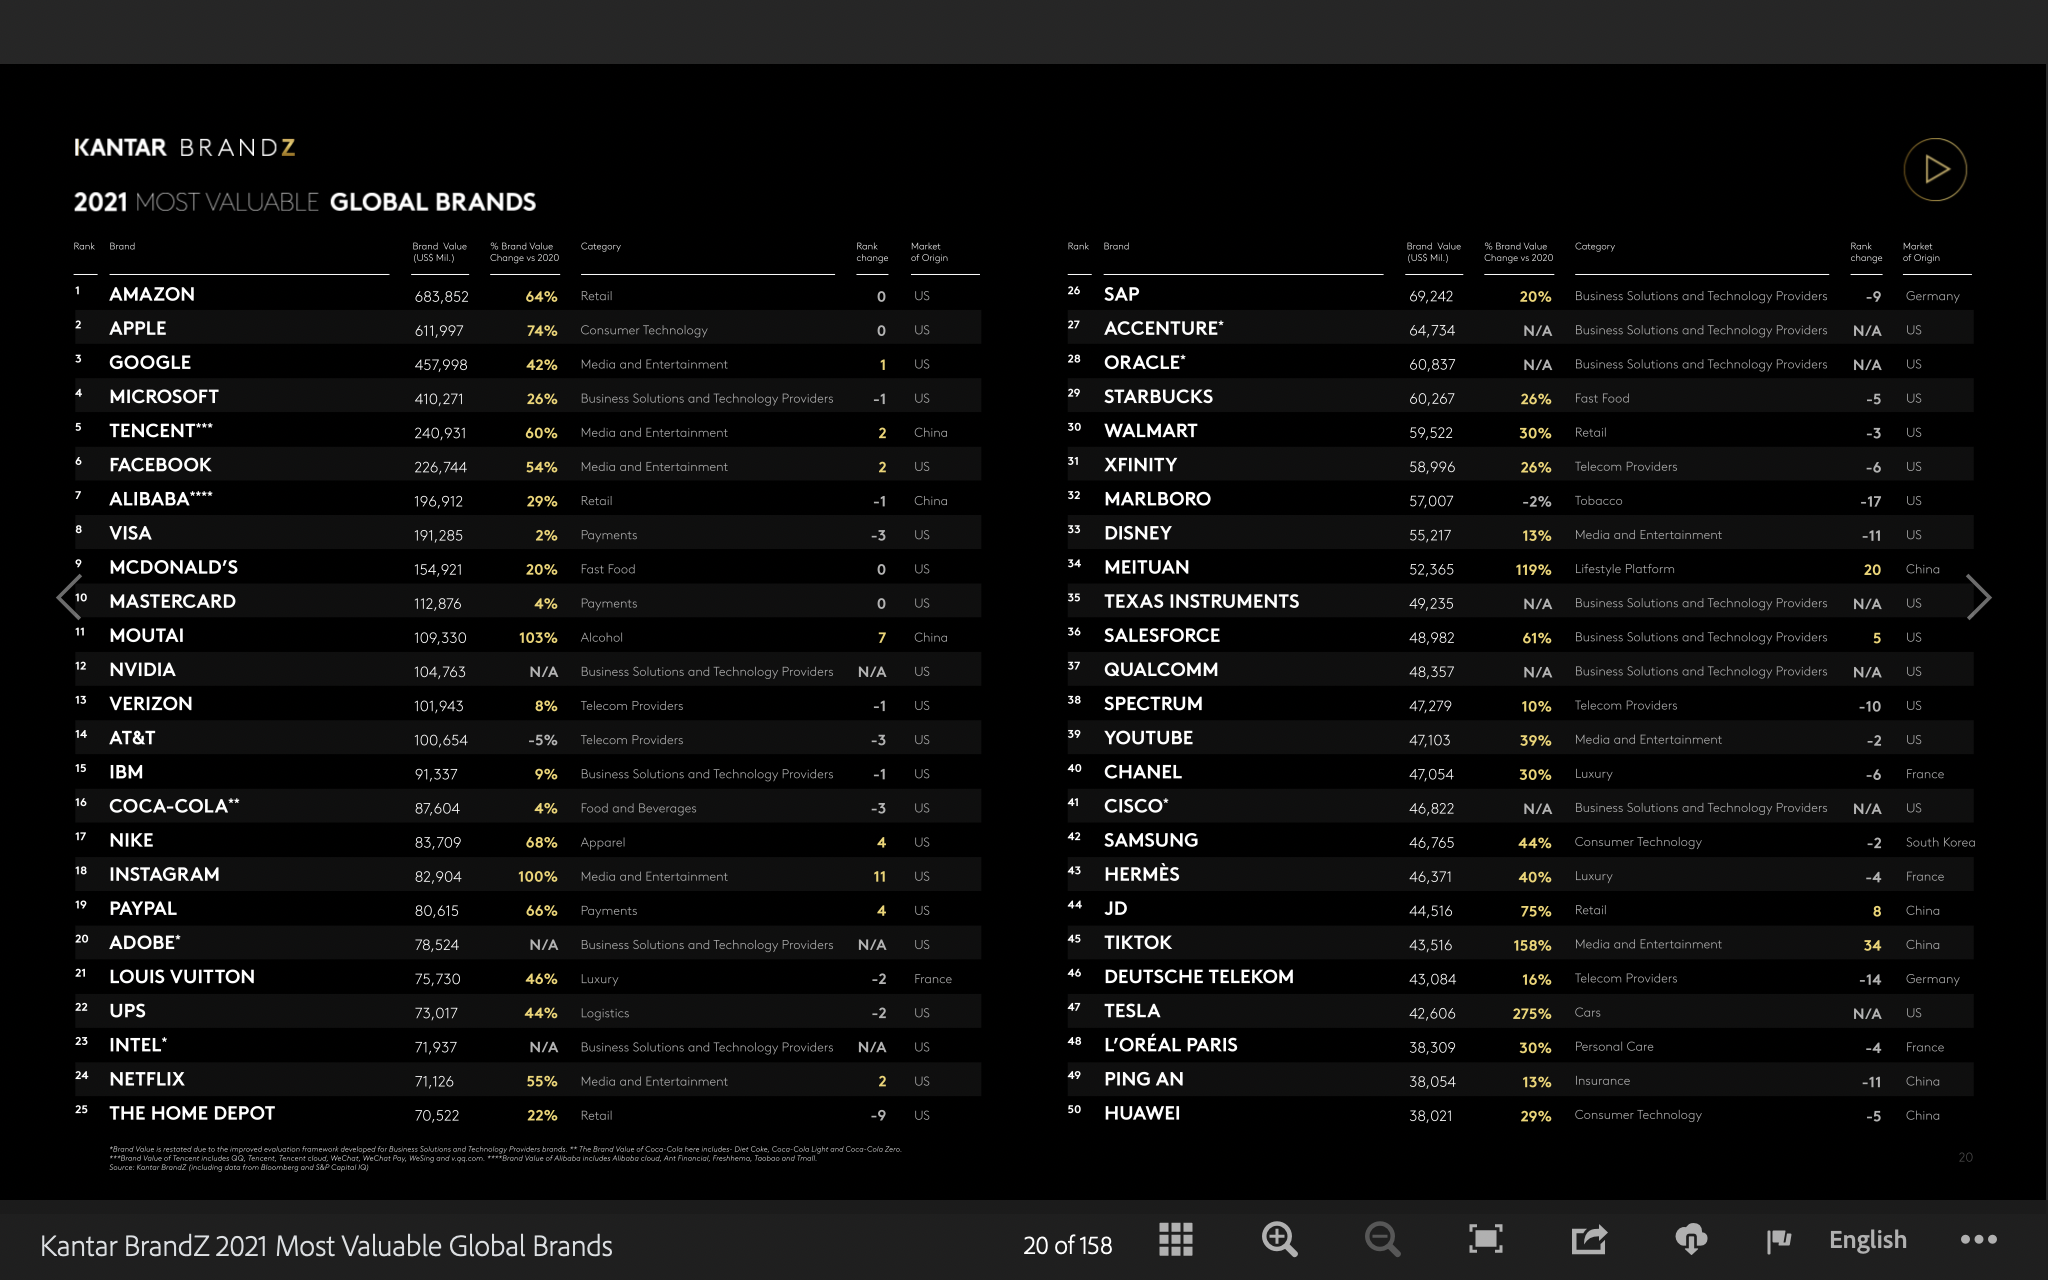Click the FACEBOOK brand name
The width and height of the screenshot is (2048, 1280).
tap(160, 464)
